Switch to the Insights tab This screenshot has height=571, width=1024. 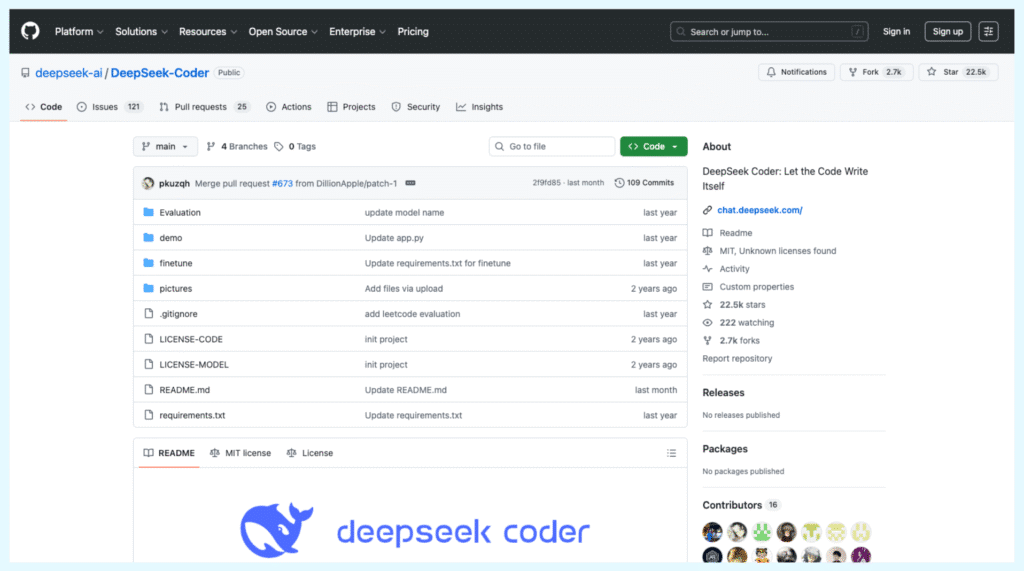coord(479,106)
